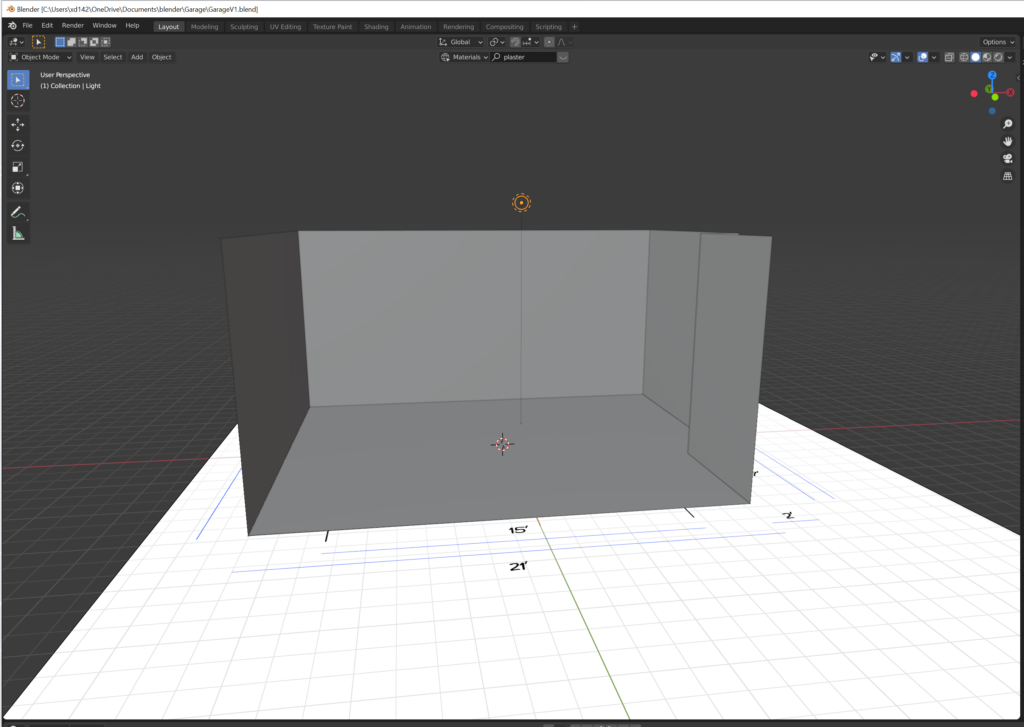The height and width of the screenshot is (727, 1024).
Task: Open the Render menu
Action: point(73,25)
